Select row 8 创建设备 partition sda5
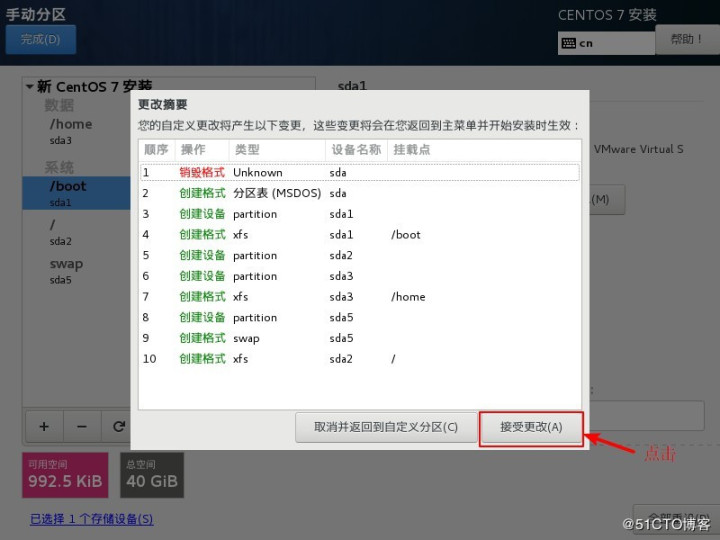Image resolution: width=720 pixels, height=540 pixels. pos(360,317)
